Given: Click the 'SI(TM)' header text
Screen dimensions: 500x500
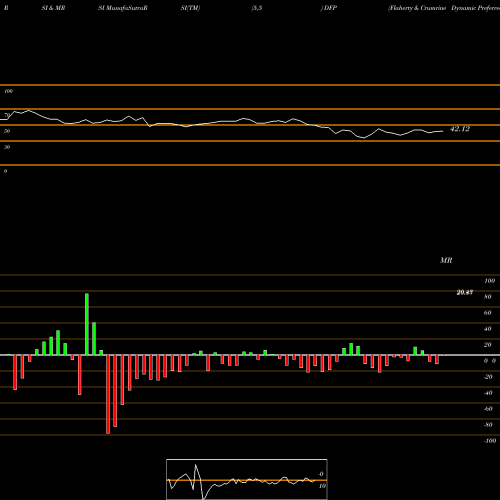Looking at the screenshot, I should pos(190,8).
